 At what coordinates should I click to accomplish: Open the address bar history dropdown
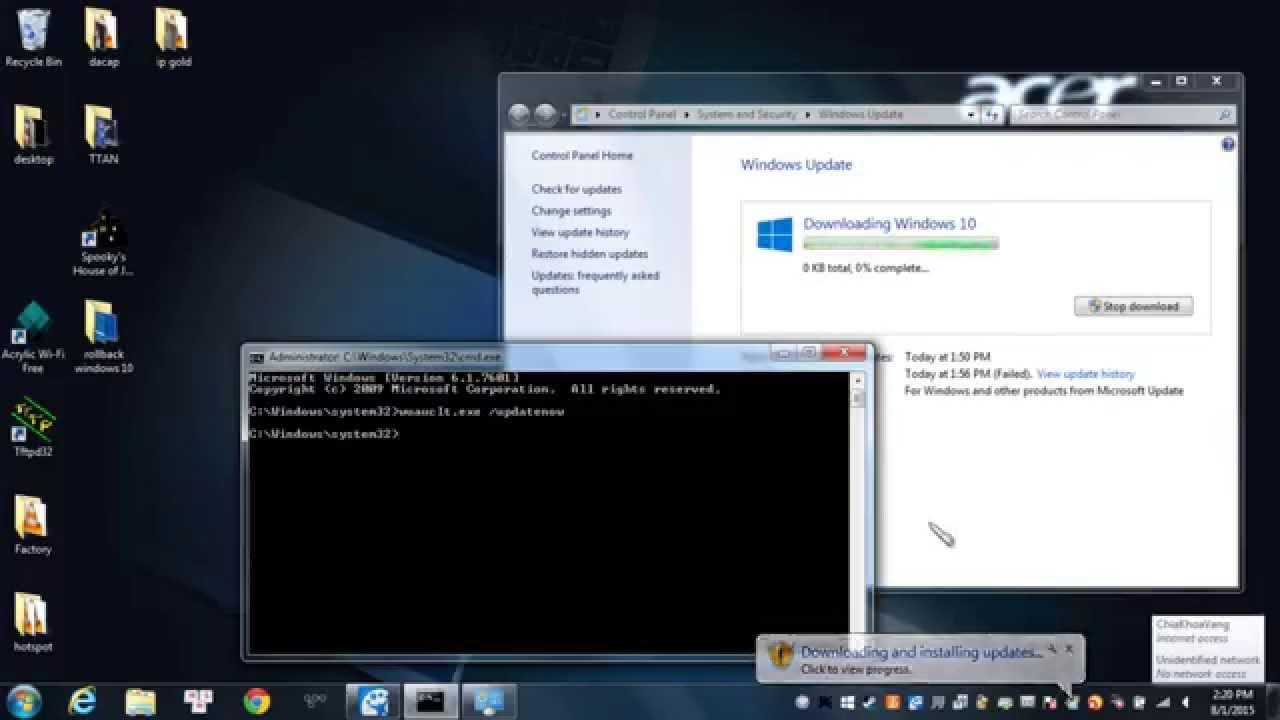click(969, 114)
